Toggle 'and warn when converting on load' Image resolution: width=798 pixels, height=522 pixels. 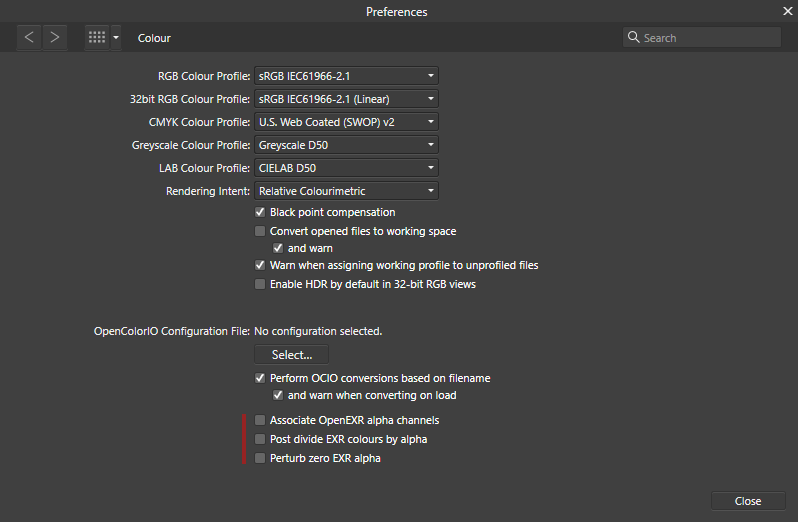pos(278,395)
